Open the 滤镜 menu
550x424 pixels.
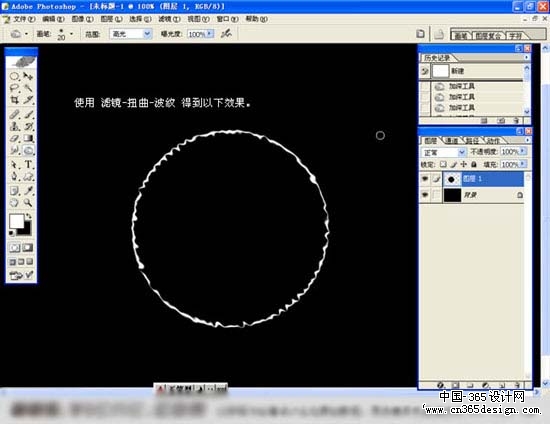[169, 19]
